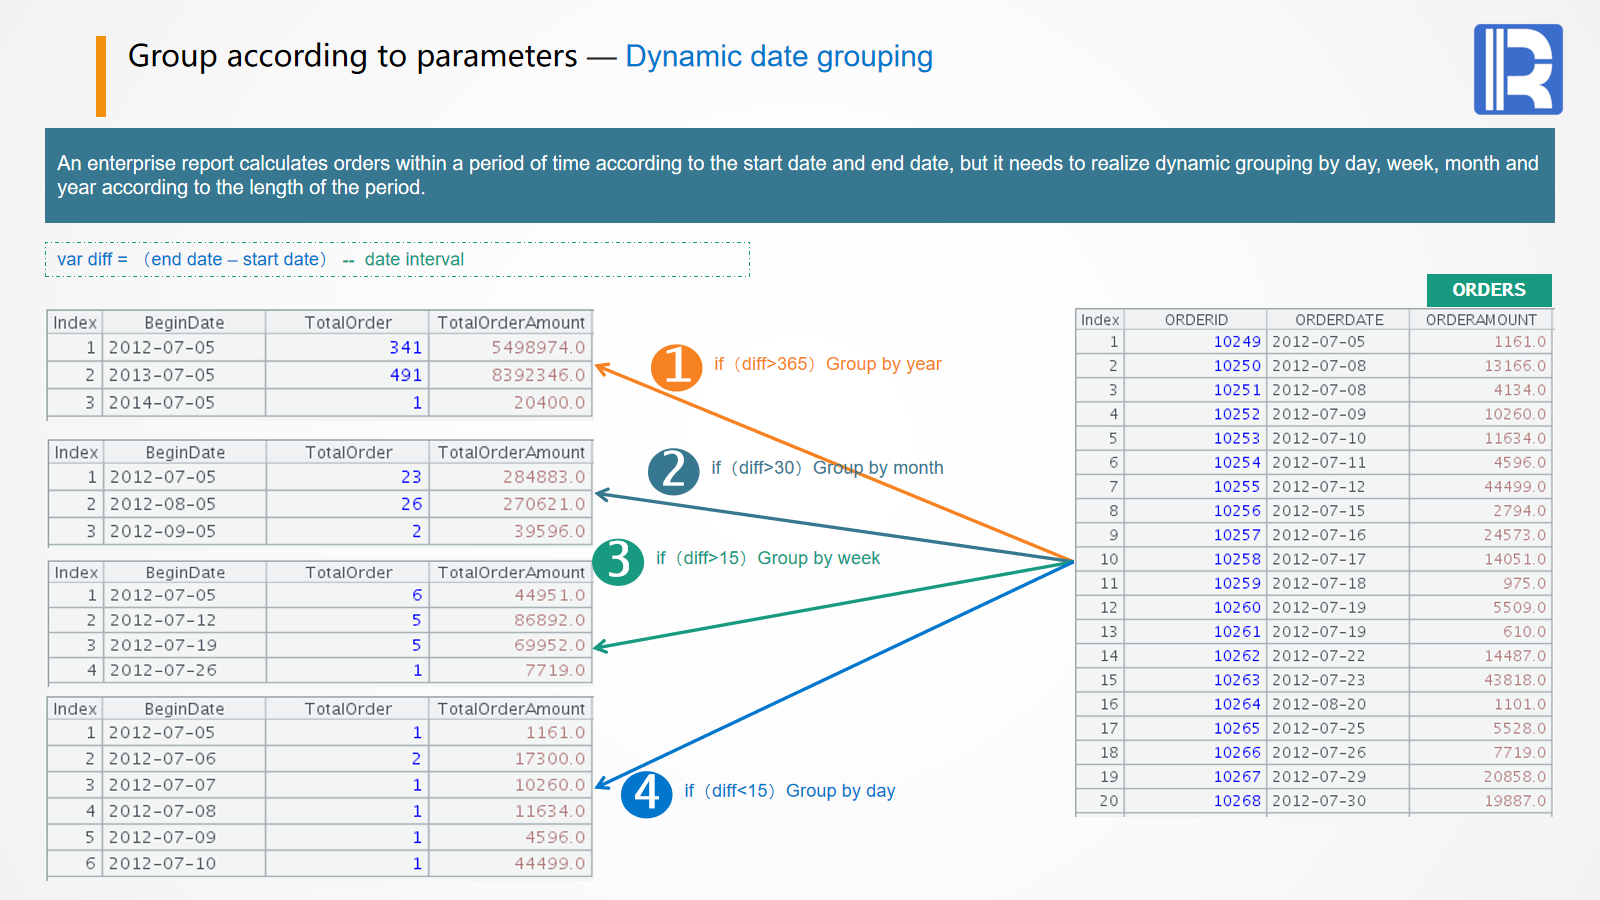This screenshot has height=900, width=1600.
Task: Click the blue number 4 circle
Action: tap(647, 794)
